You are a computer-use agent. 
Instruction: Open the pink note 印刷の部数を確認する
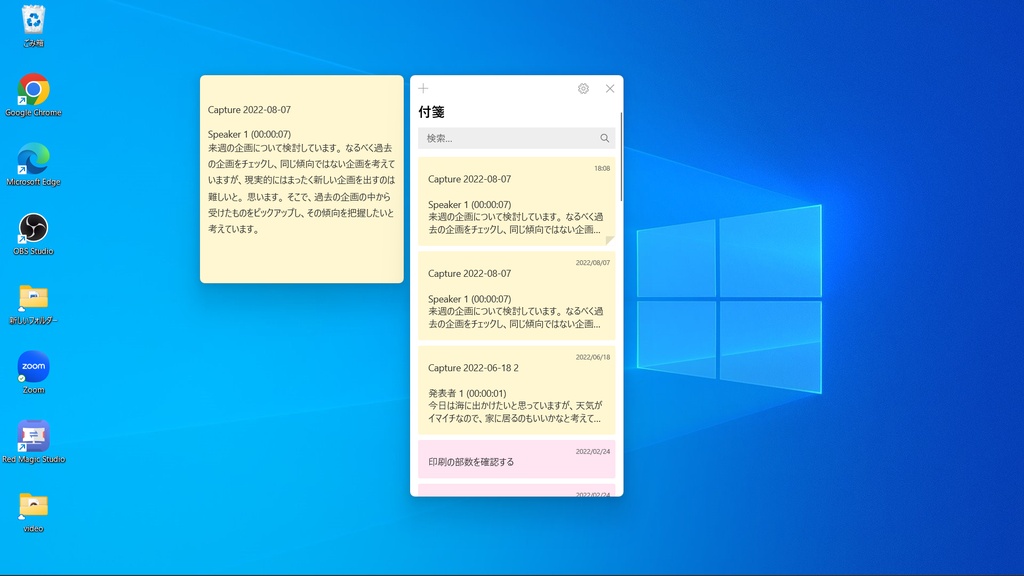click(517, 459)
